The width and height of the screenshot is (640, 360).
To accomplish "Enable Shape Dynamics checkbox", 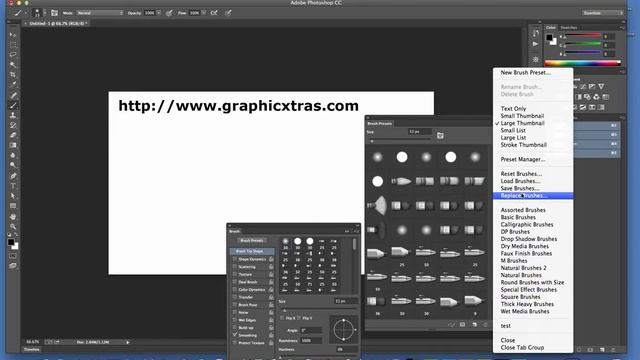I will click(235, 259).
